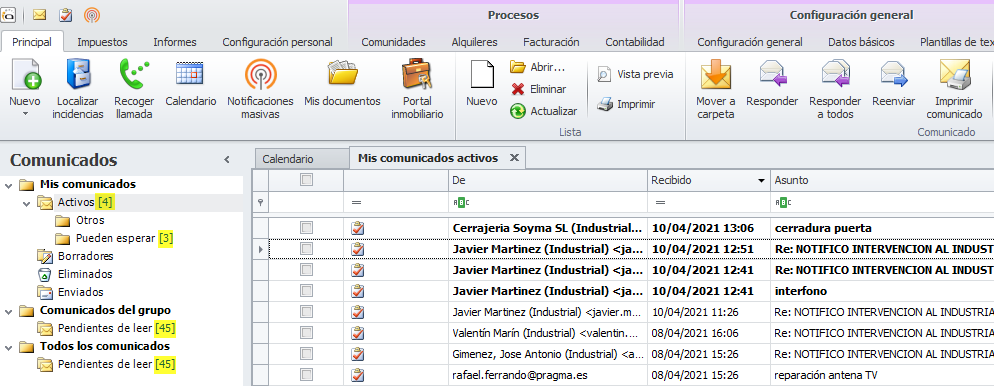The height and width of the screenshot is (386, 994).
Task: Click the De column header
Action: click(x=548, y=181)
